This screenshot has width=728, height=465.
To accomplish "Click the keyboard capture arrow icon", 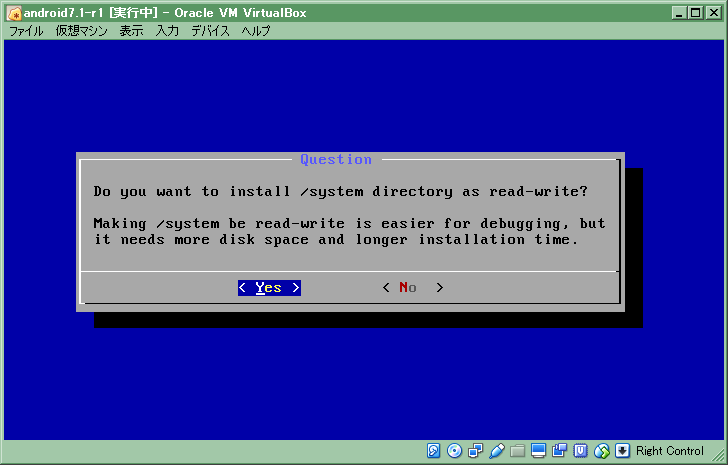I will pyautogui.click(x=622, y=451).
